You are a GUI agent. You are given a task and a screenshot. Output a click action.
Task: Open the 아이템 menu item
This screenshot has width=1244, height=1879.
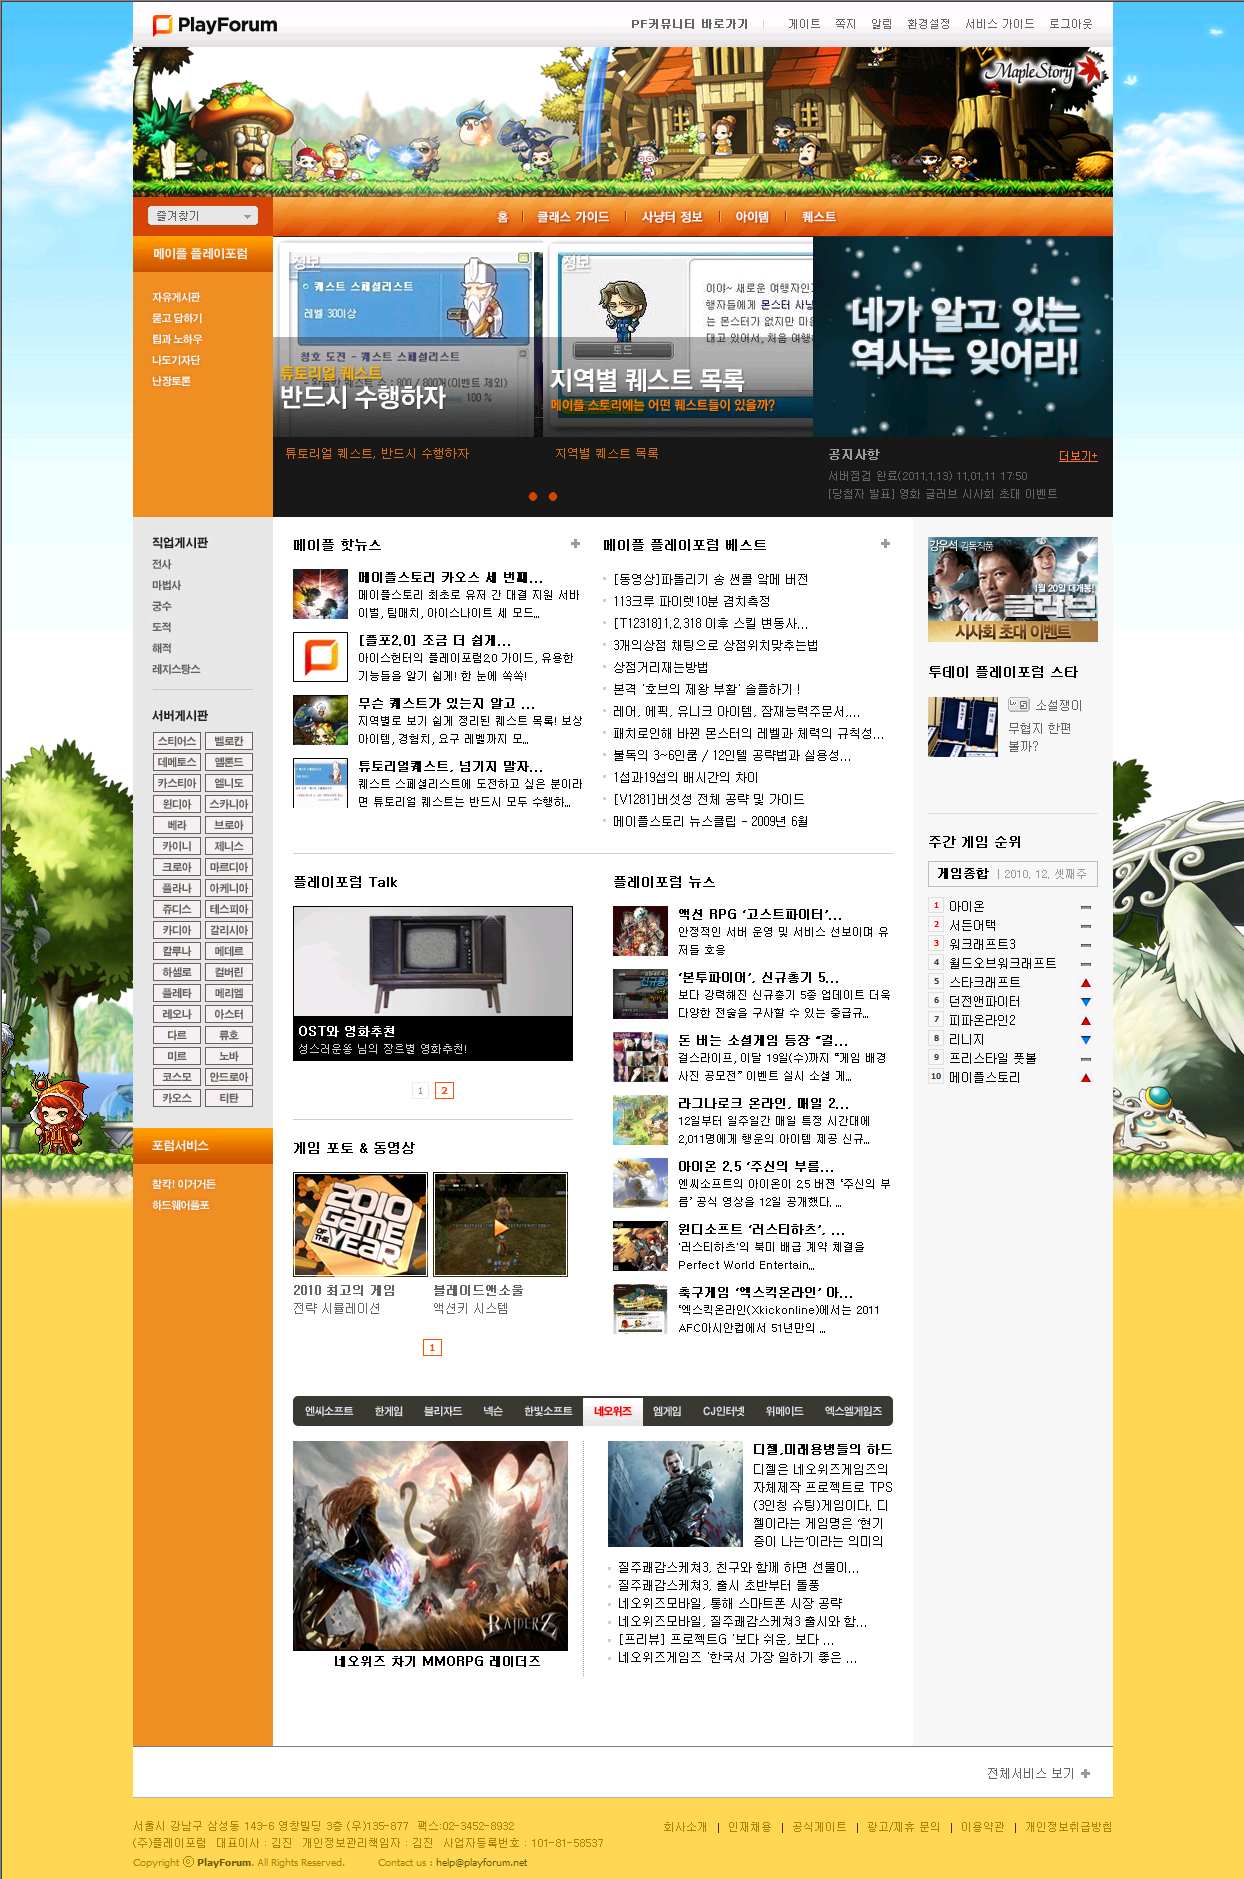pos(752,217)
